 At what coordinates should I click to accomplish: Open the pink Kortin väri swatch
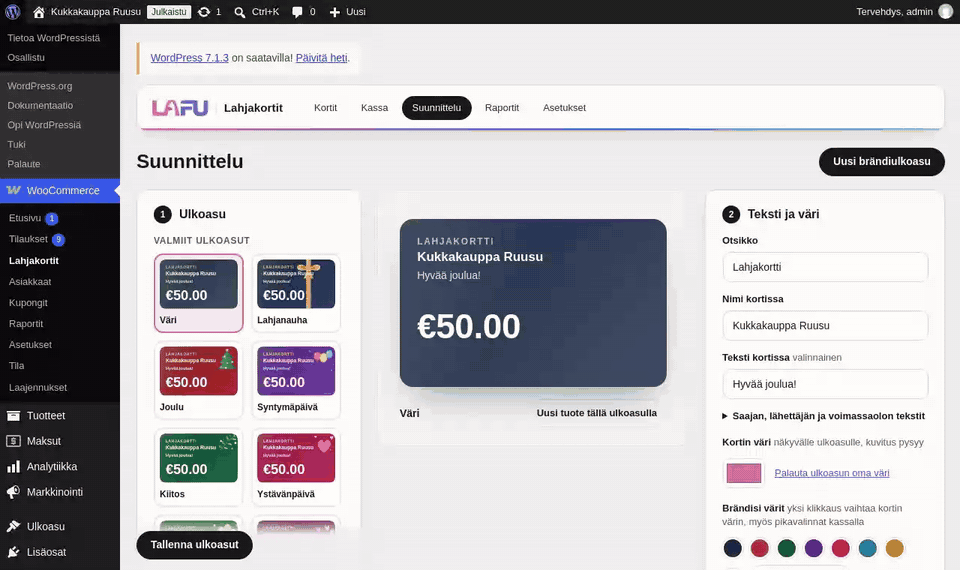click(744, 473)
